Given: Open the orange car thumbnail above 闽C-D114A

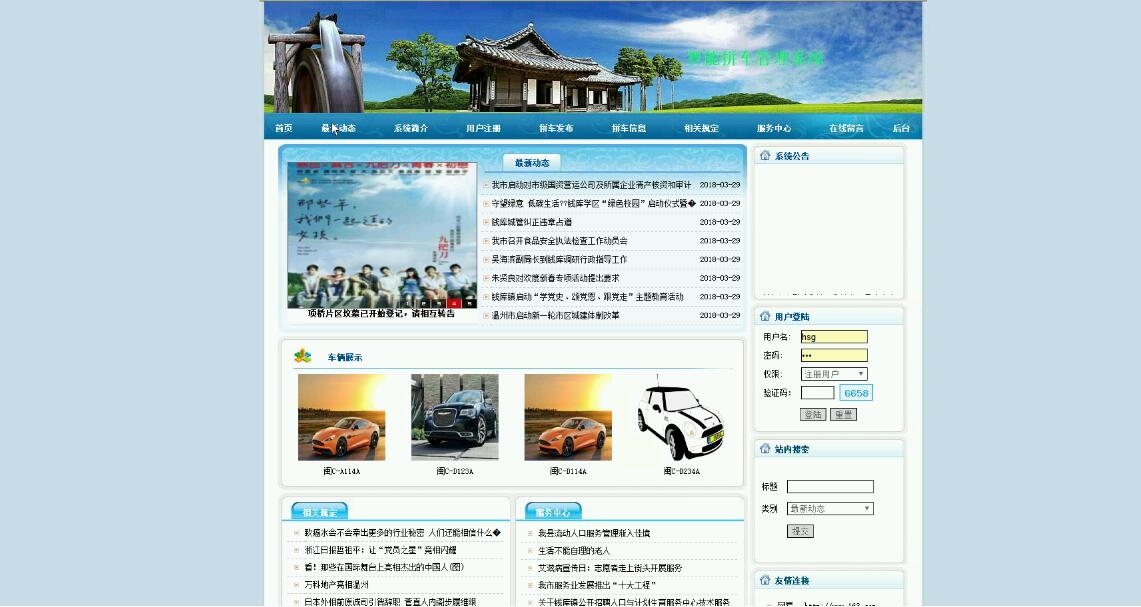Looking at the screenshot, I should pyautogui.click(x=568, y=417).
